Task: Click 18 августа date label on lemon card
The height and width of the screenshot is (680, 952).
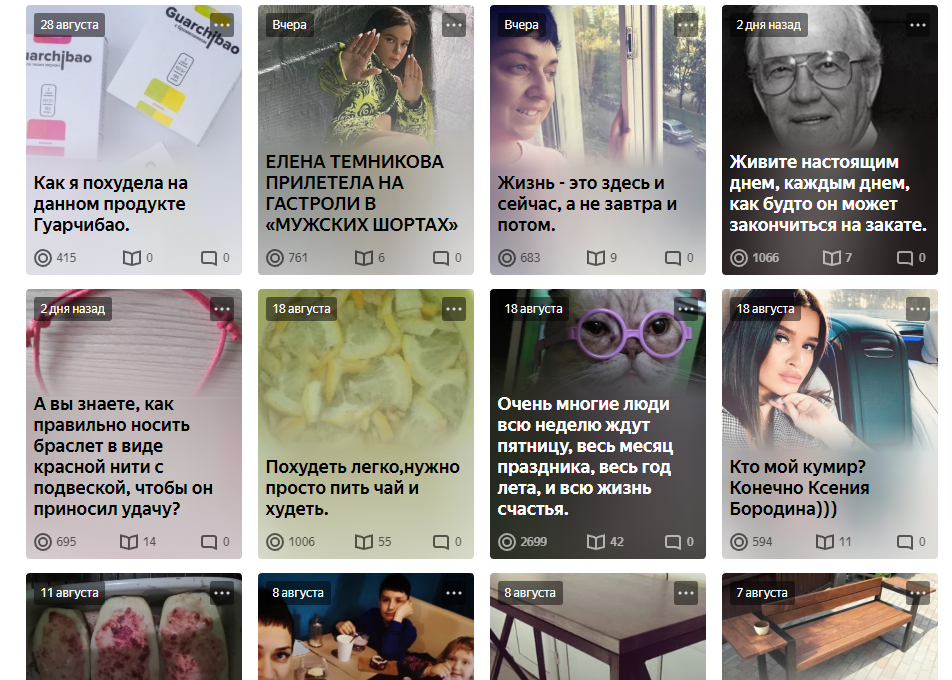Action: point(302,309)
